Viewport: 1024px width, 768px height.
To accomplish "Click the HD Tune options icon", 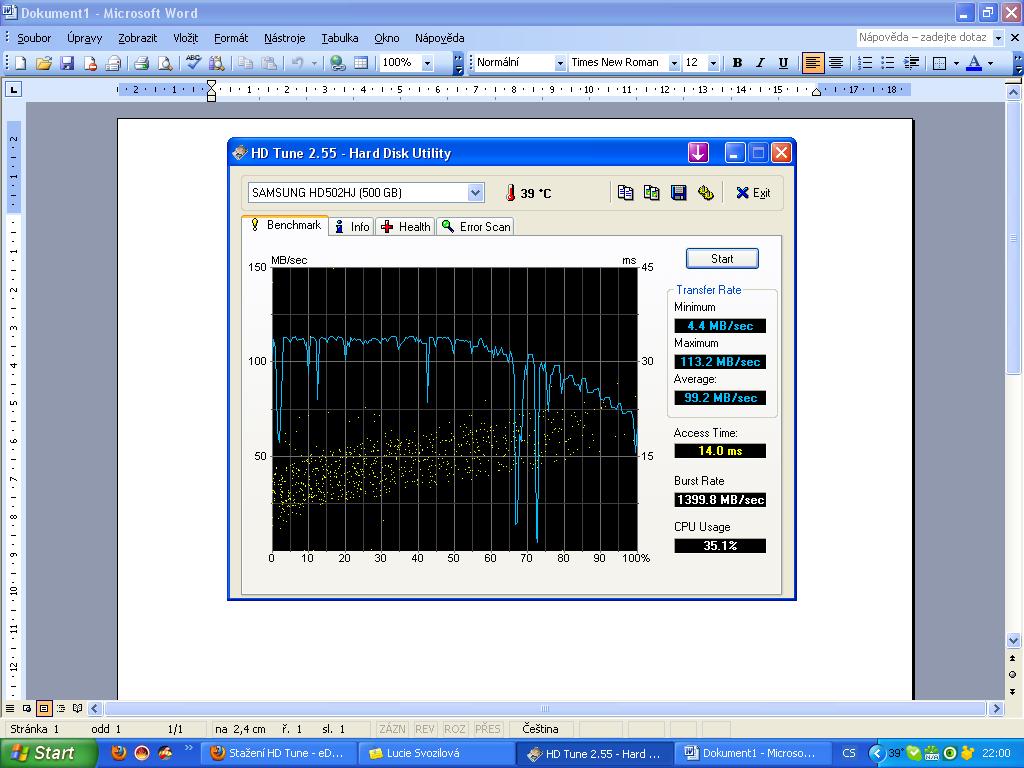I will tap(705, 193).
